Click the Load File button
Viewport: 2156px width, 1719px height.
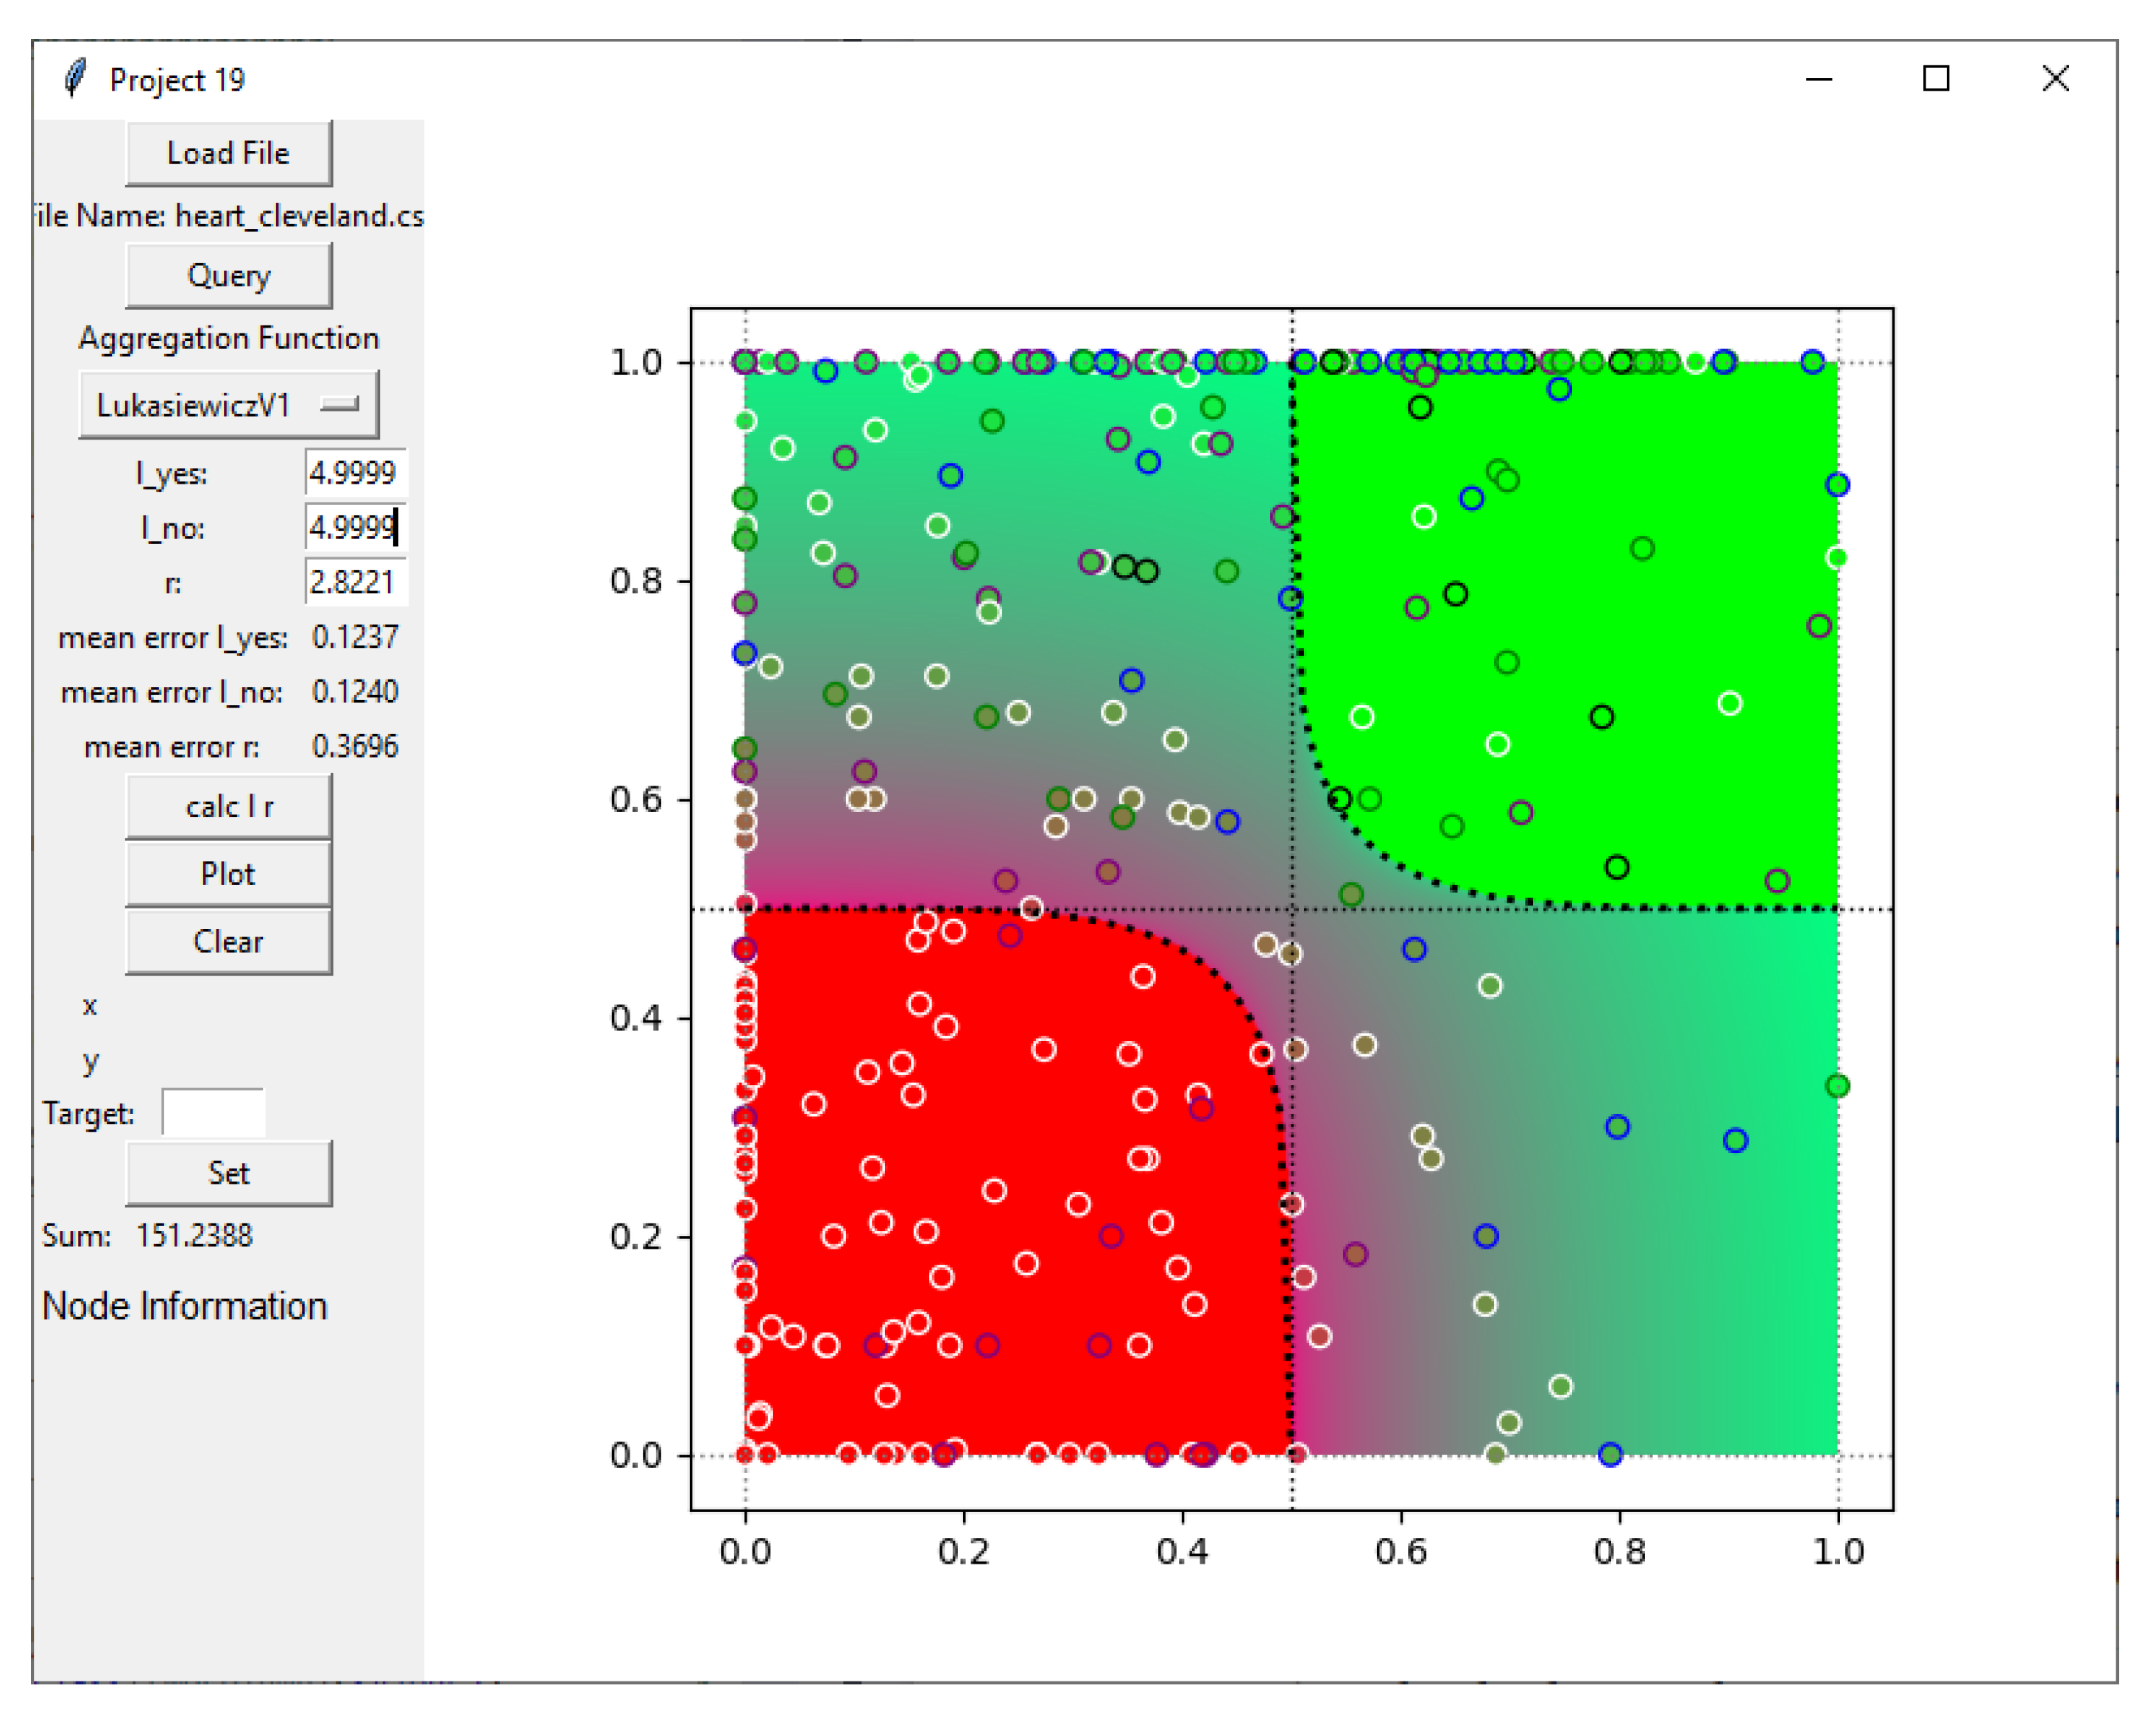tap(228, 153)
